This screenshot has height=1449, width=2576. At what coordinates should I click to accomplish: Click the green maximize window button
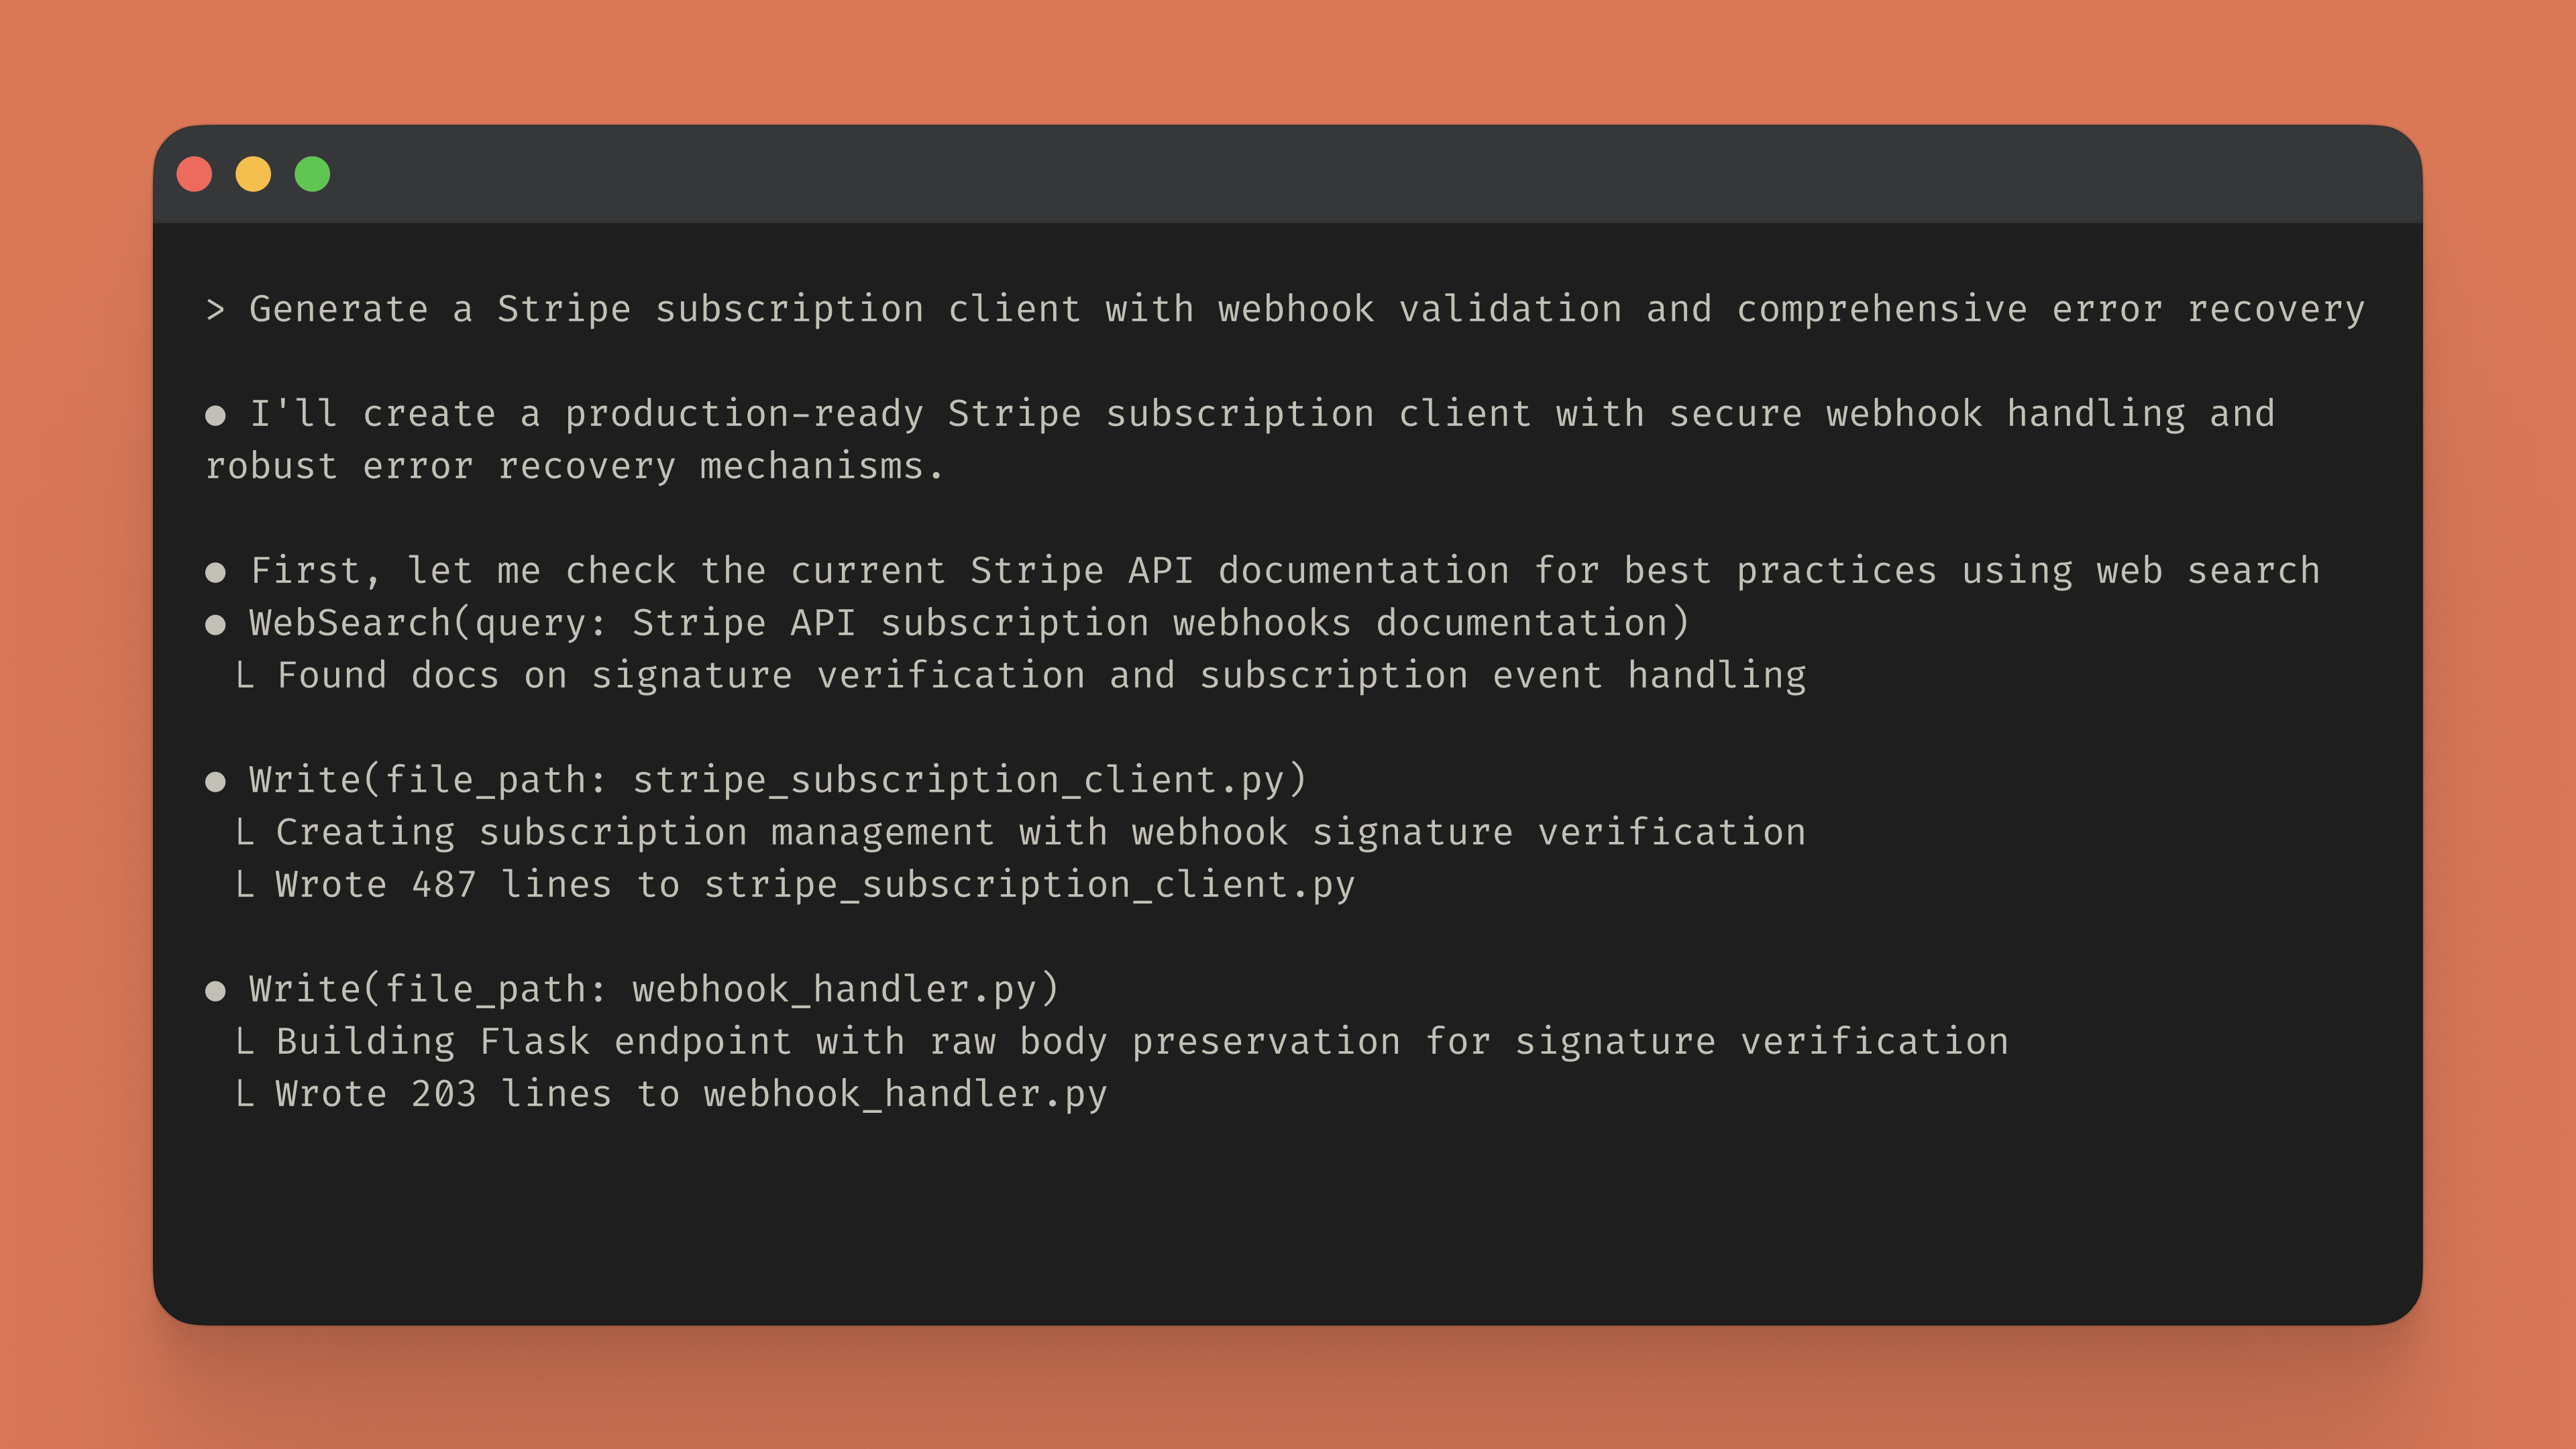(x=312, y=174)
